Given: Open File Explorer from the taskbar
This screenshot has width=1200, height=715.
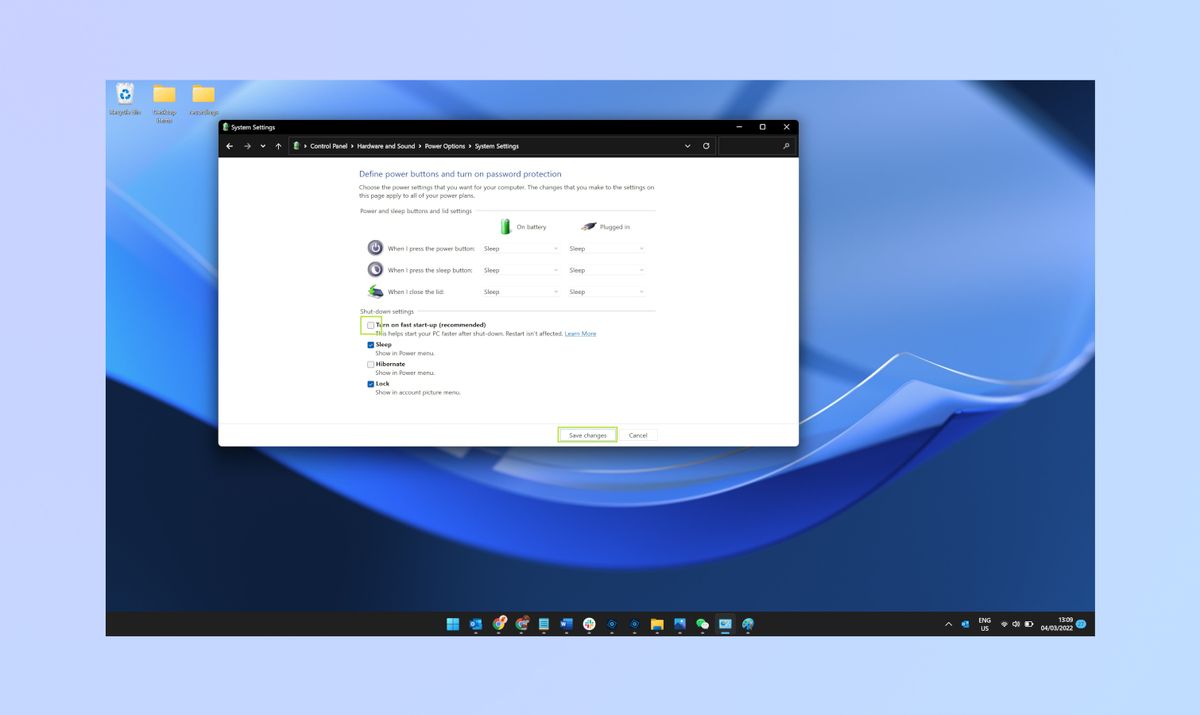Looking at the screenshot, I should coord(657,624).
